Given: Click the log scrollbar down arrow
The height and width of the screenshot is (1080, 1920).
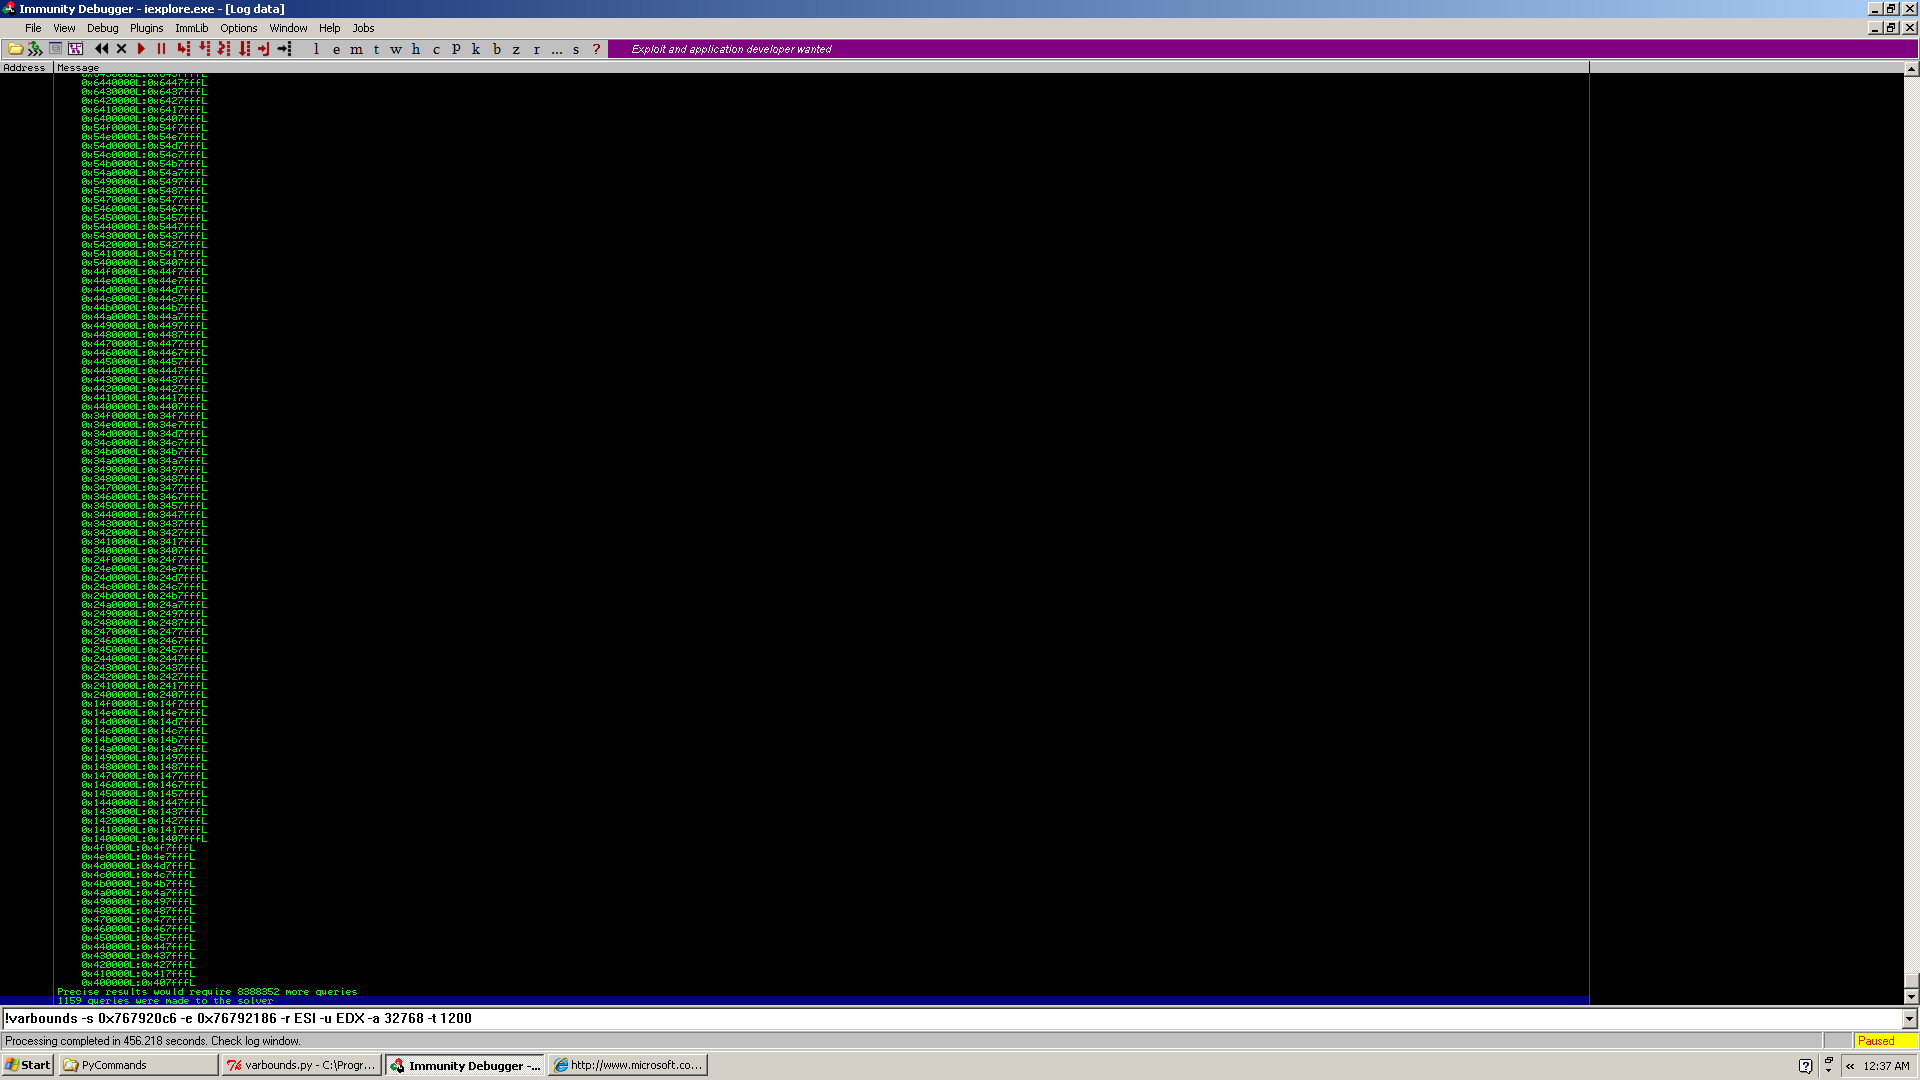Looking at the screenshot, I should click(1911, 996).
